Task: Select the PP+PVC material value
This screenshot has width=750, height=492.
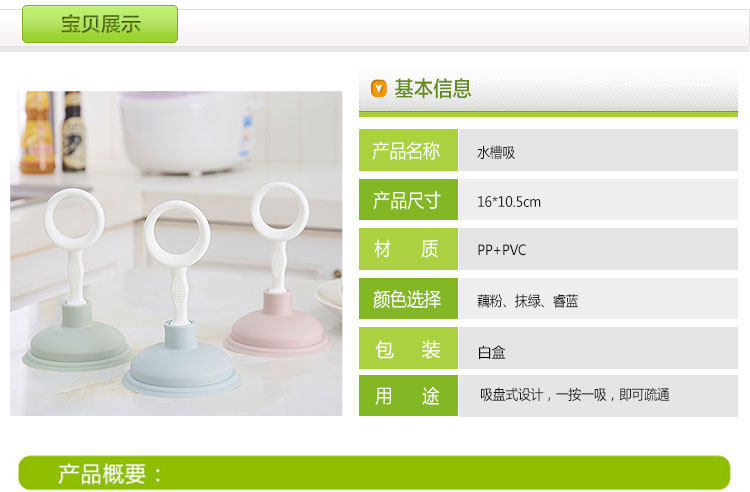Action: [501, 250]
